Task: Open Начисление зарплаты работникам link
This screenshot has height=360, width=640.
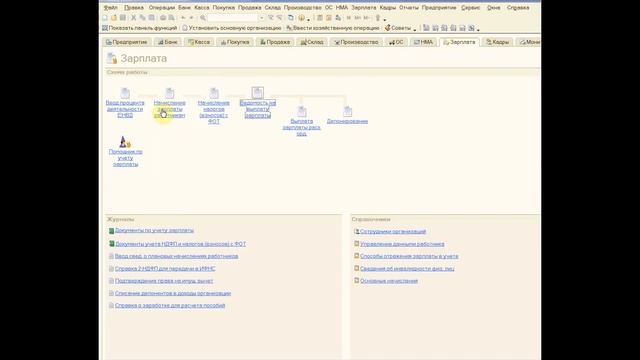Action: point(169,109)
